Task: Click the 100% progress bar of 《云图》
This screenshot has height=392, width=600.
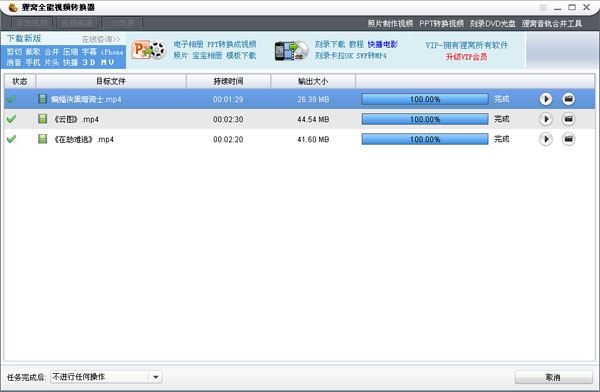Action: pyautogui.click(x=425, y=119)
